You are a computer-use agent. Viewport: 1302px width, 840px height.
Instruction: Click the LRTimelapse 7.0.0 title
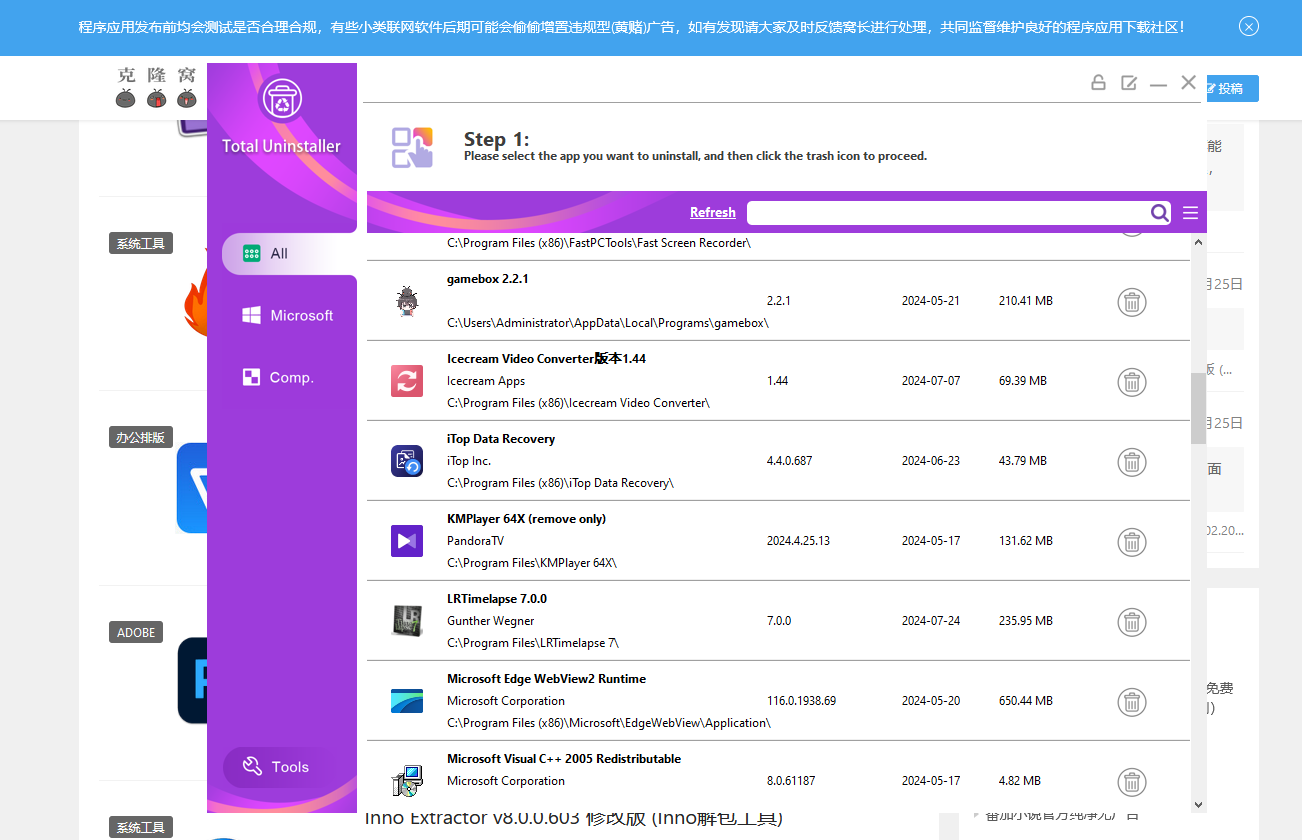[x=497, y=599]
